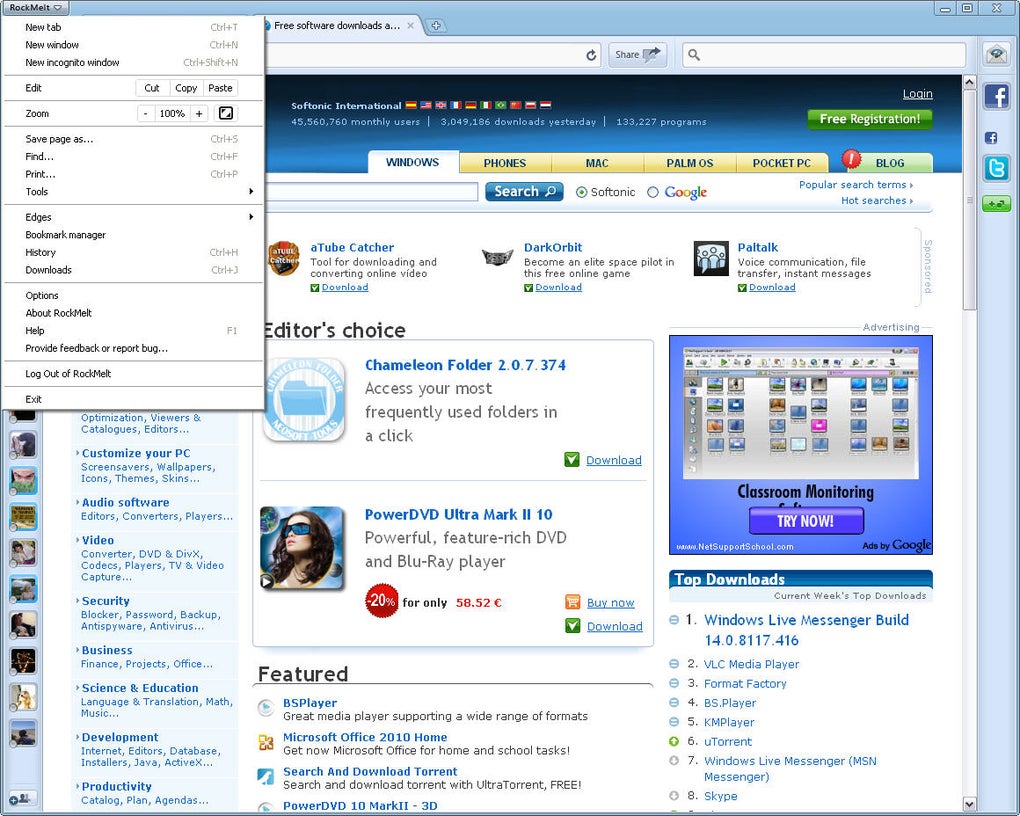
Task: Click the Paste button in Edit row
Action: click(221, 88)
